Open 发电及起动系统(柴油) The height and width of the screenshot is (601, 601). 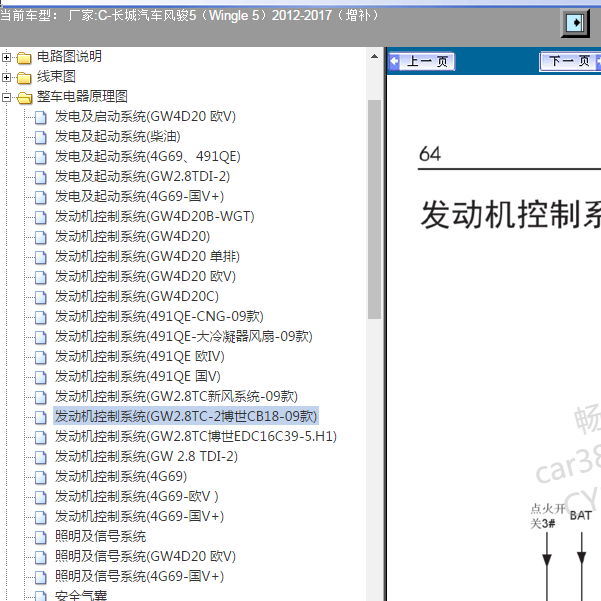118,136
